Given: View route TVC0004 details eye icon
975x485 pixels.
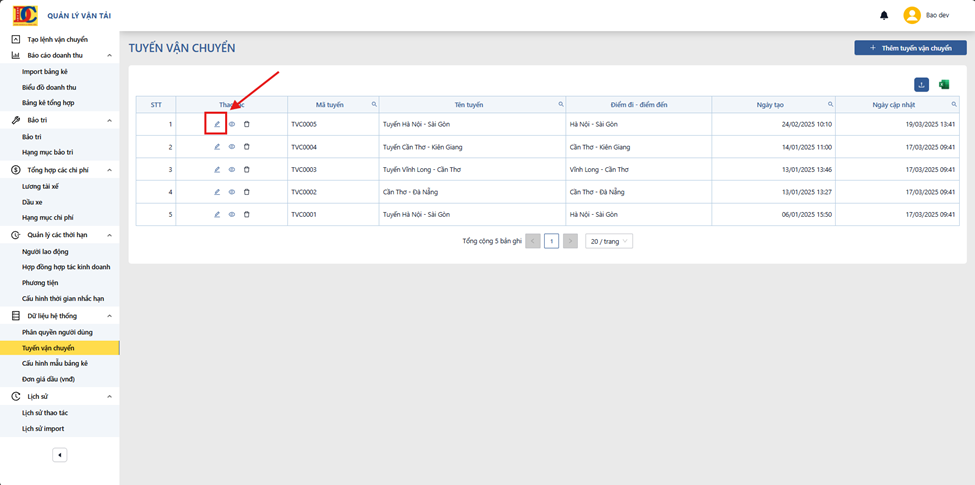Looking at the screenshot, I should click(231, 147).
